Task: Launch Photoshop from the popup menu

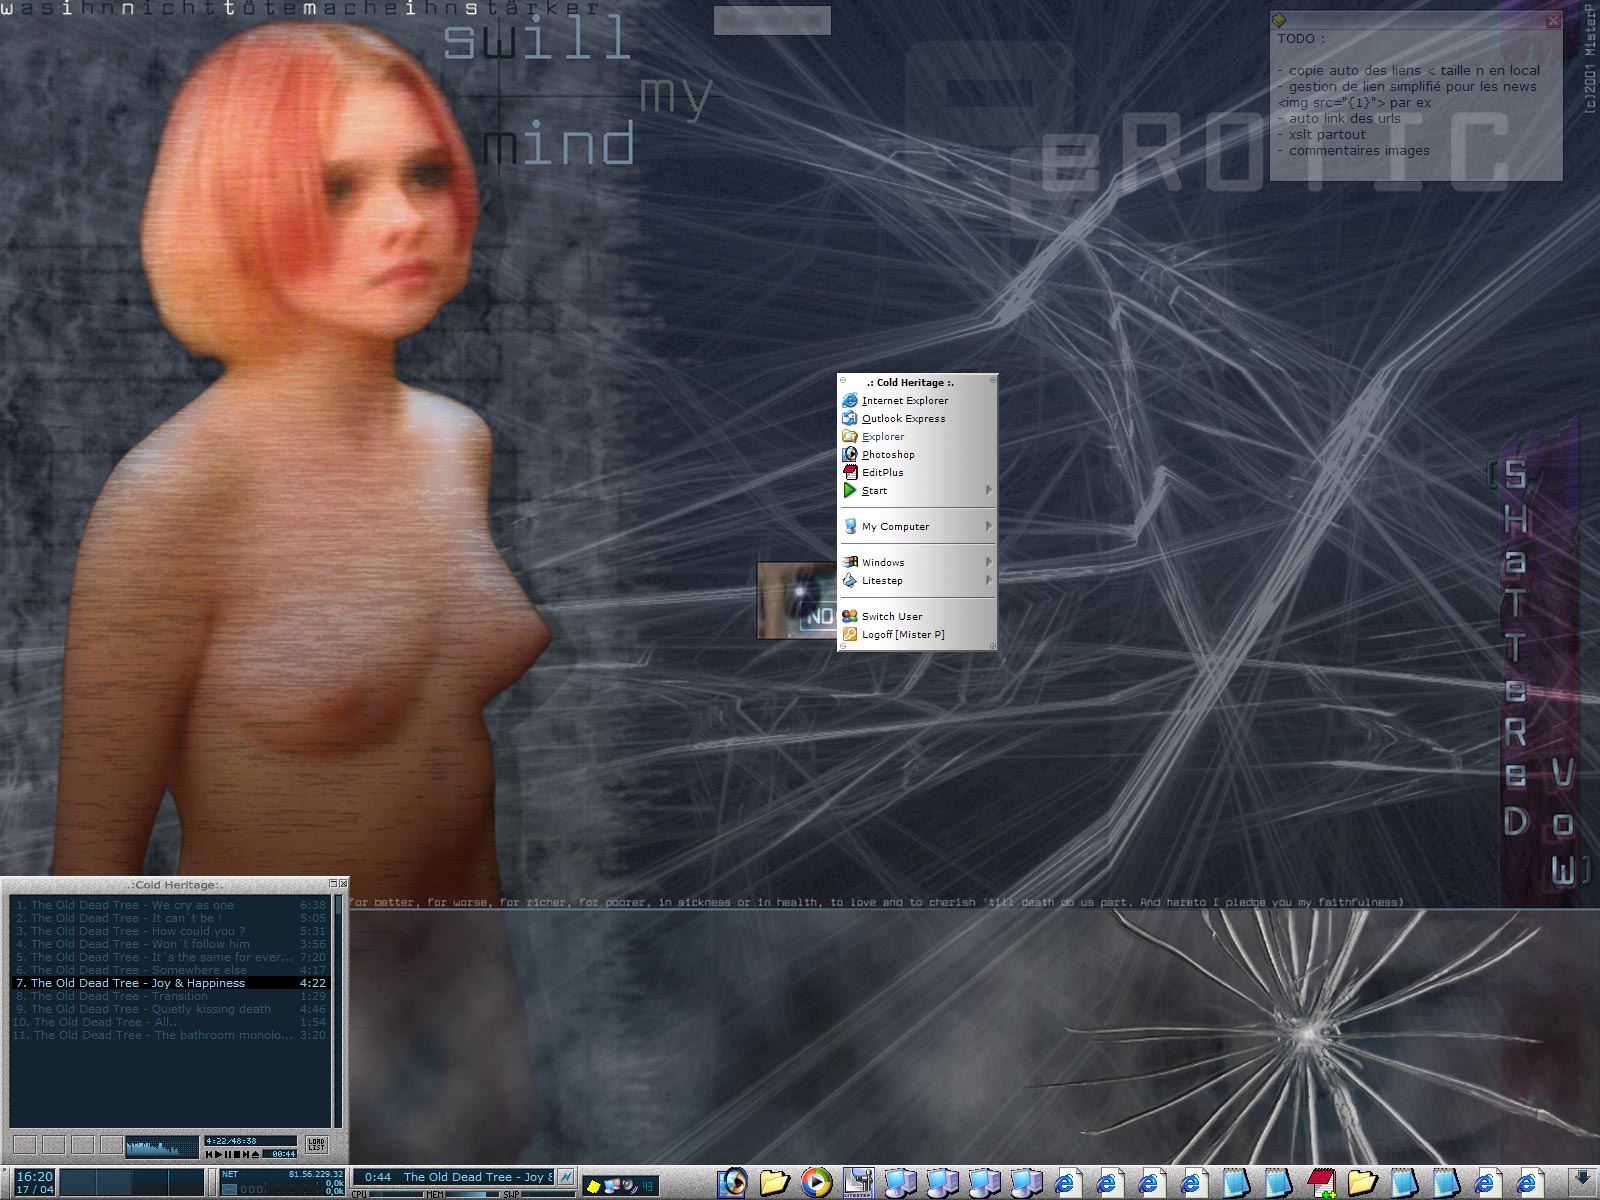Action: pos(887,454)
